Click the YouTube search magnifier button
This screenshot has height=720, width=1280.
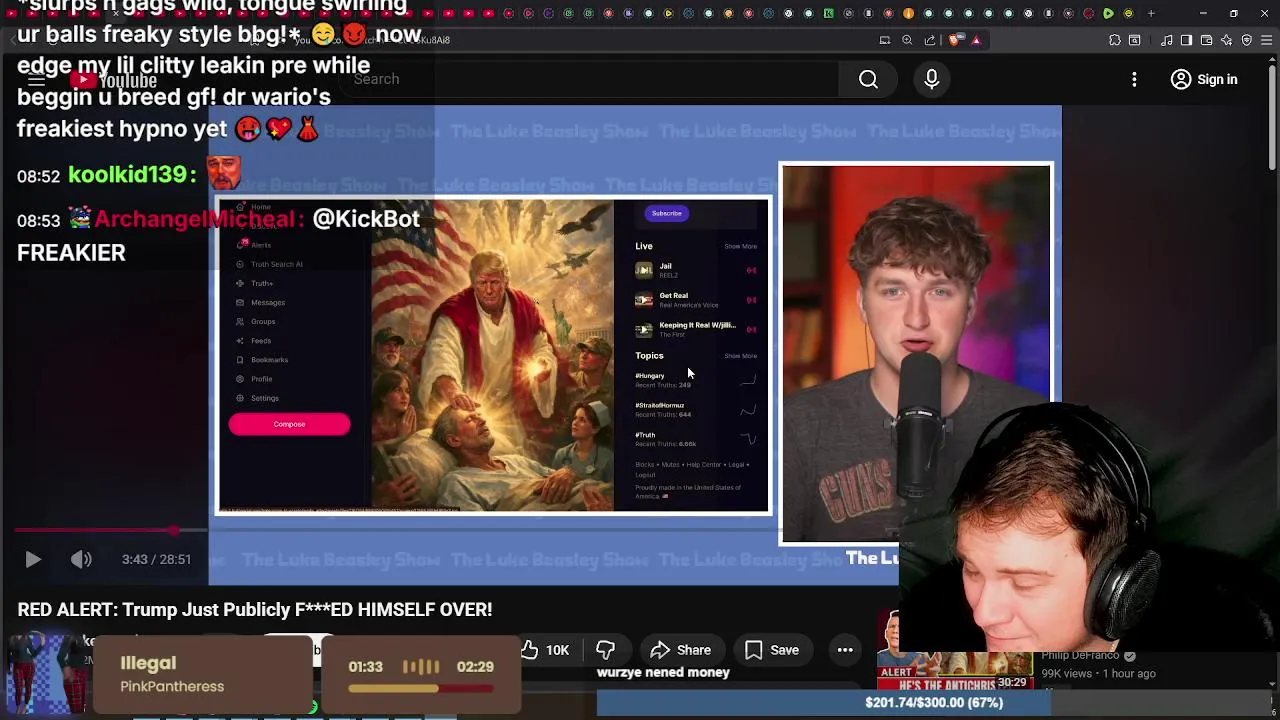tap(868, 79)
